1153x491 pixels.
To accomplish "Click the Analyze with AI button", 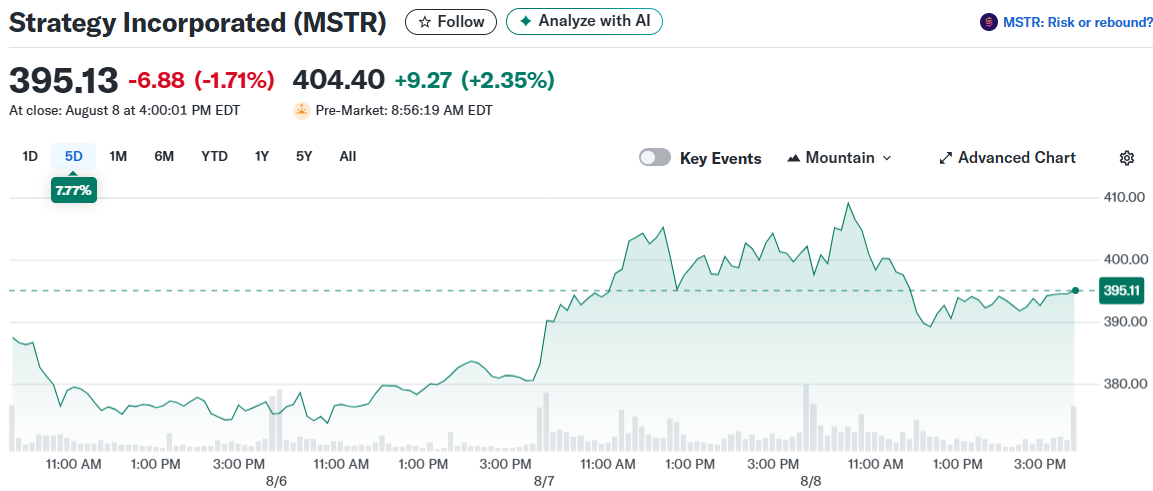I will coord(585,22).
